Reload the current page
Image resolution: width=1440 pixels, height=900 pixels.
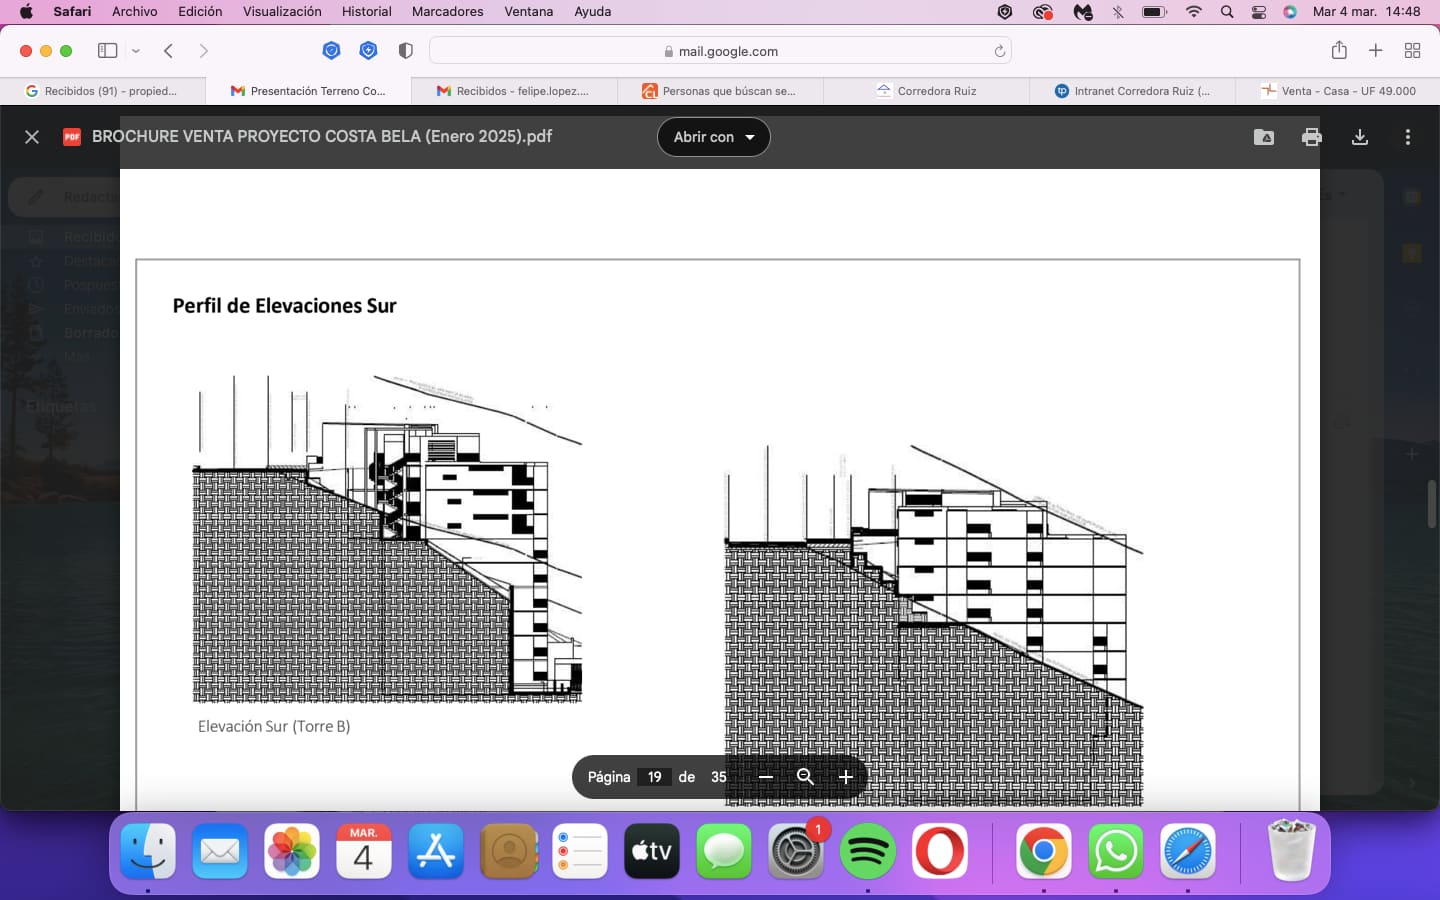(x=999, y=51)
